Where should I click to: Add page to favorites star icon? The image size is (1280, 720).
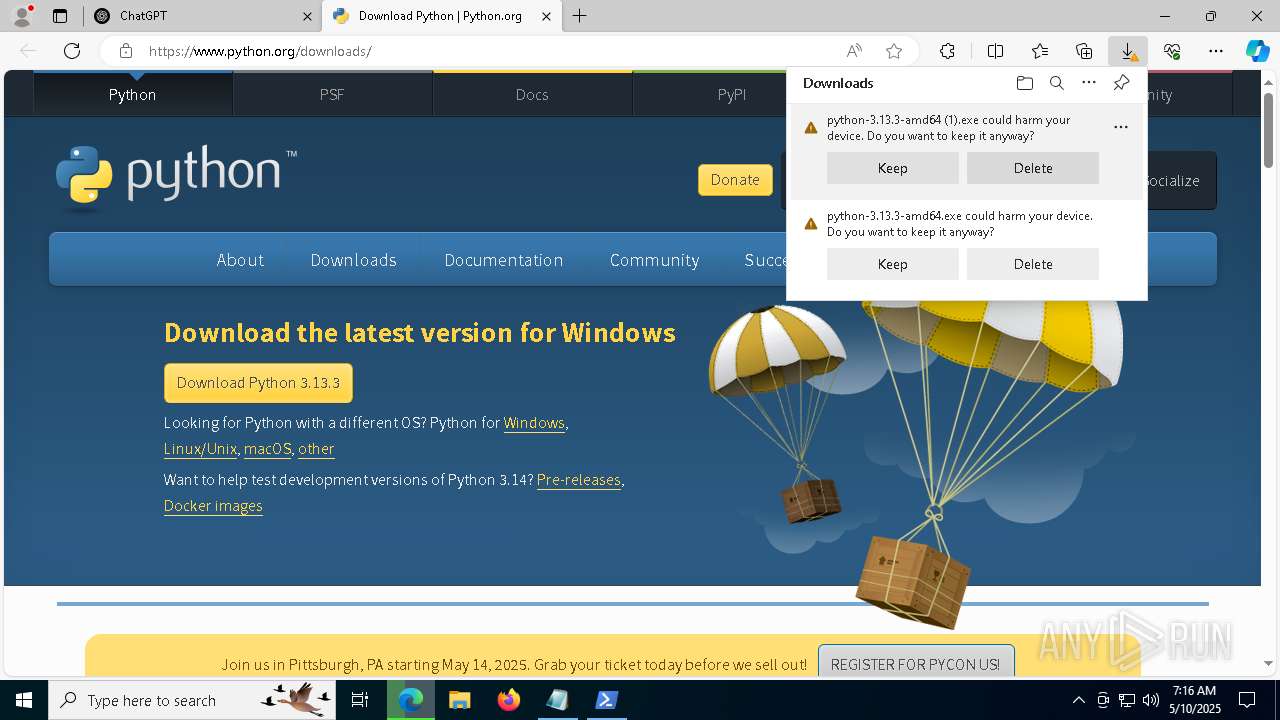[894, 51]
